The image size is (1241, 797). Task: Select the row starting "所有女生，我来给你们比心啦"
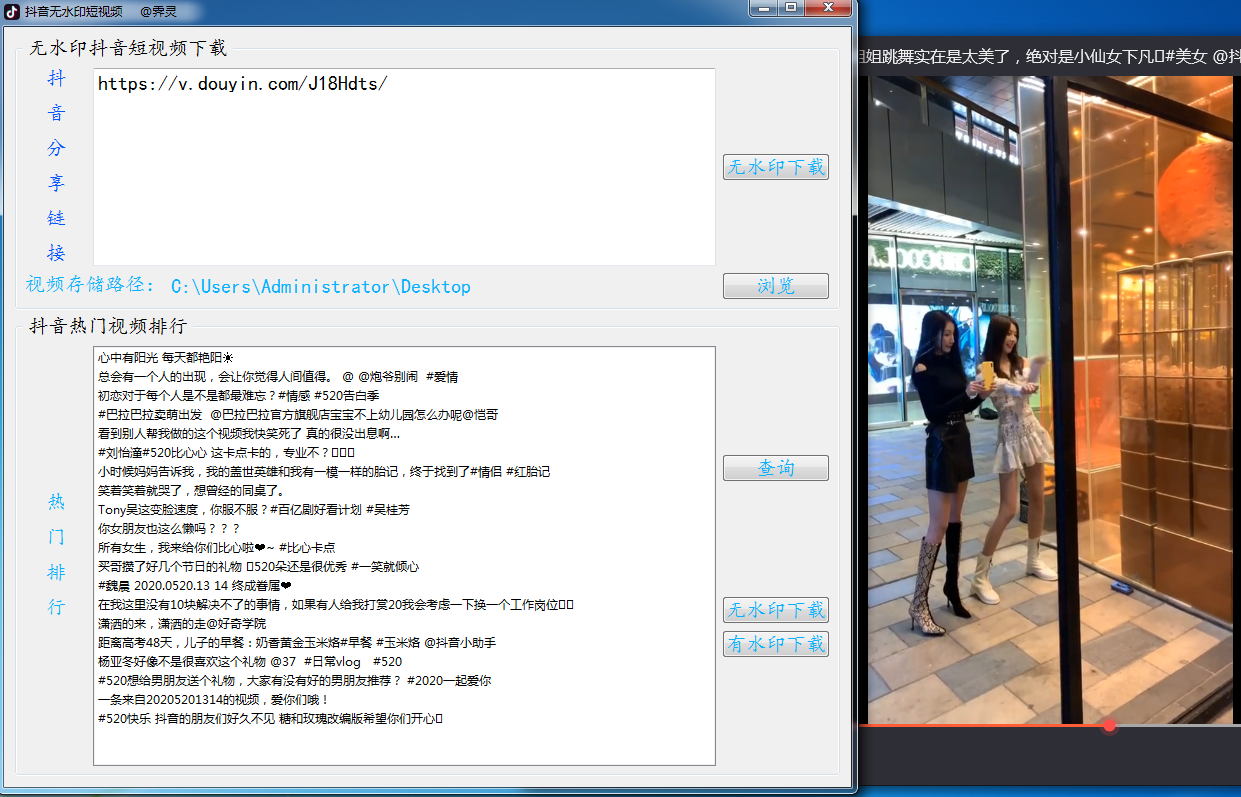pos(404,547)
